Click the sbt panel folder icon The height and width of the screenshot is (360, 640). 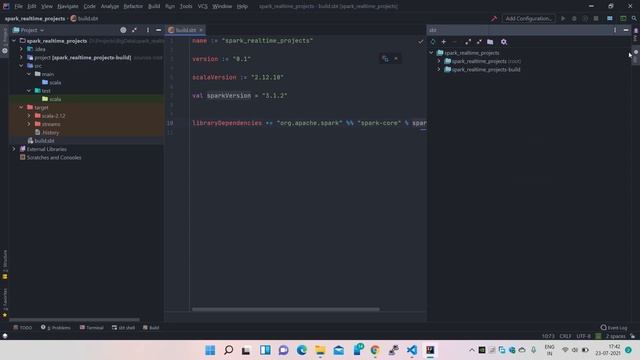(490, 42)
